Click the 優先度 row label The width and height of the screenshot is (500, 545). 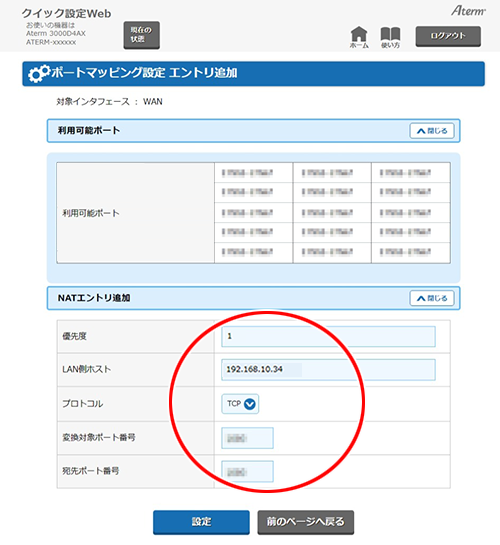pyautogui.click(x=74, y=336)
